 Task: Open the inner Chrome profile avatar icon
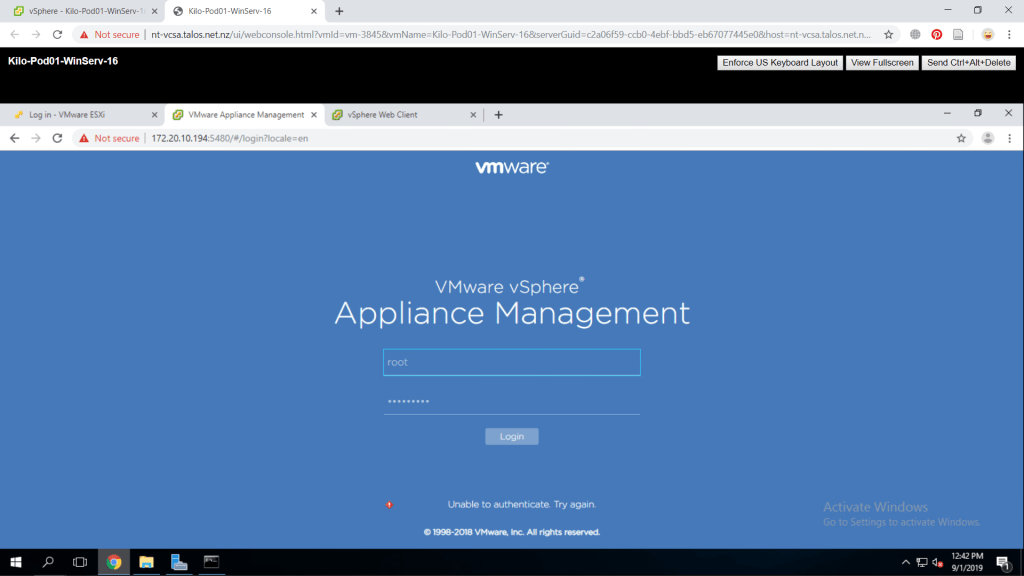point(987,138)
